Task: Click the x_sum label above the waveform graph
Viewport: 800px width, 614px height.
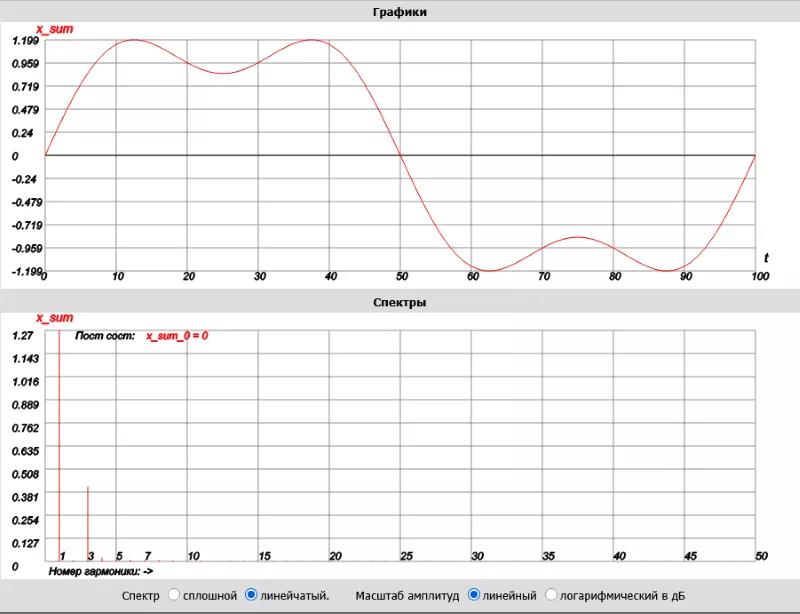Action: [x=53, y=30]
